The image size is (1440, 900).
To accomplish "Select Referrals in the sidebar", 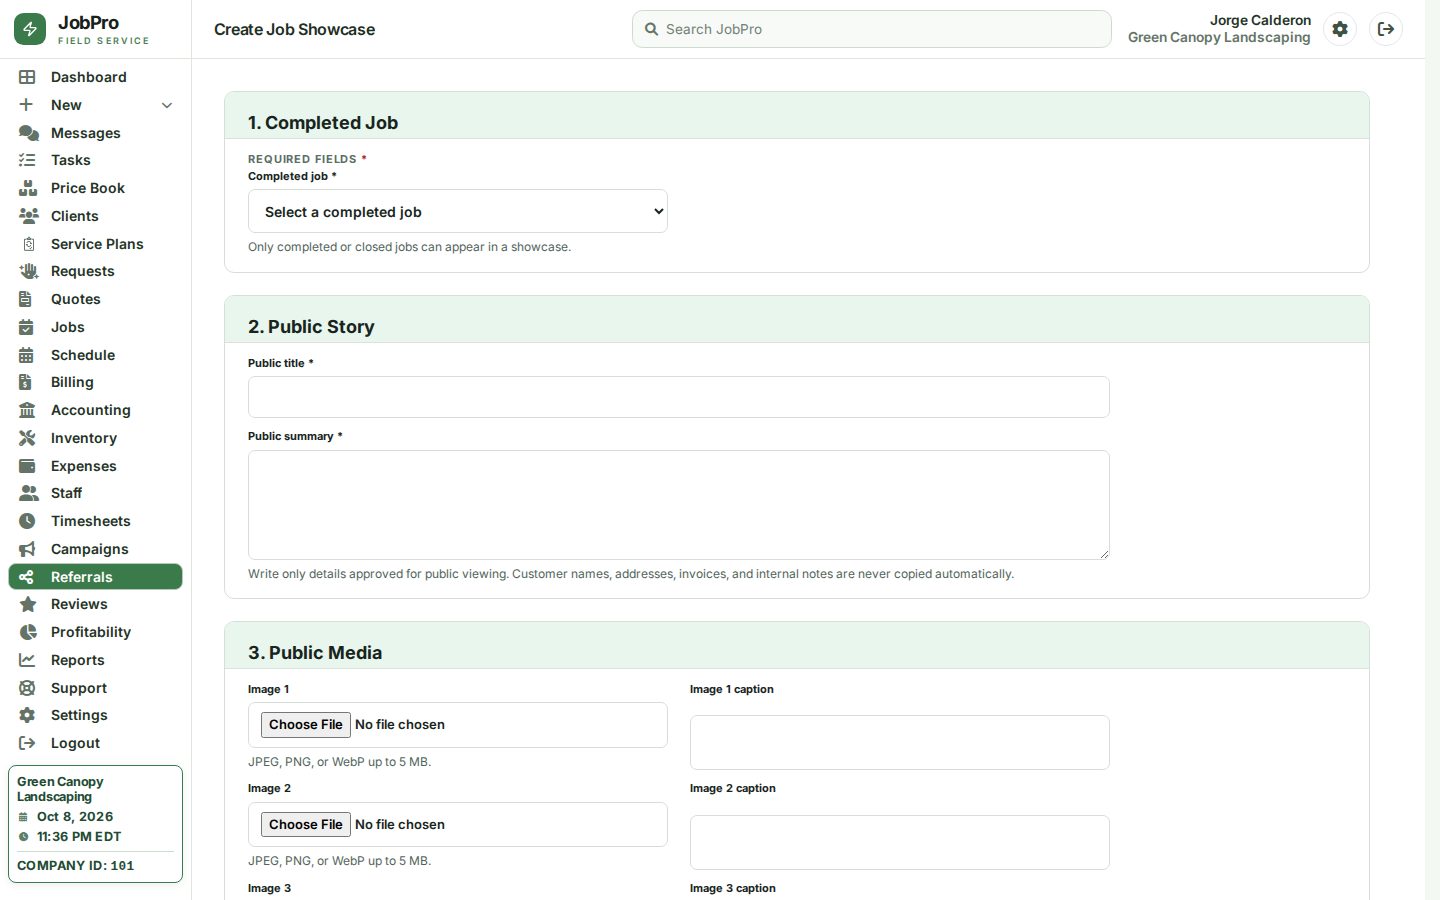I will click(95, 577).
